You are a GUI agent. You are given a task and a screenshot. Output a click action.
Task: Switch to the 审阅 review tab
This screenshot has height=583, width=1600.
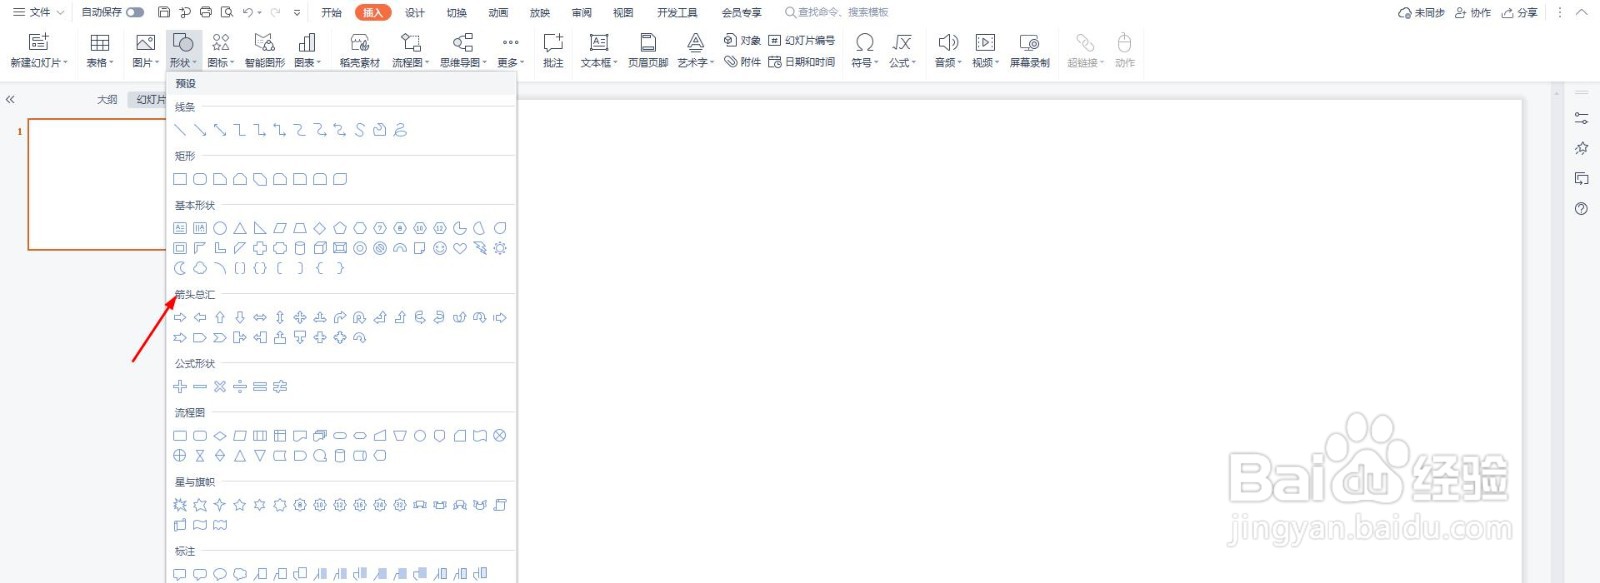coord(581,13)
